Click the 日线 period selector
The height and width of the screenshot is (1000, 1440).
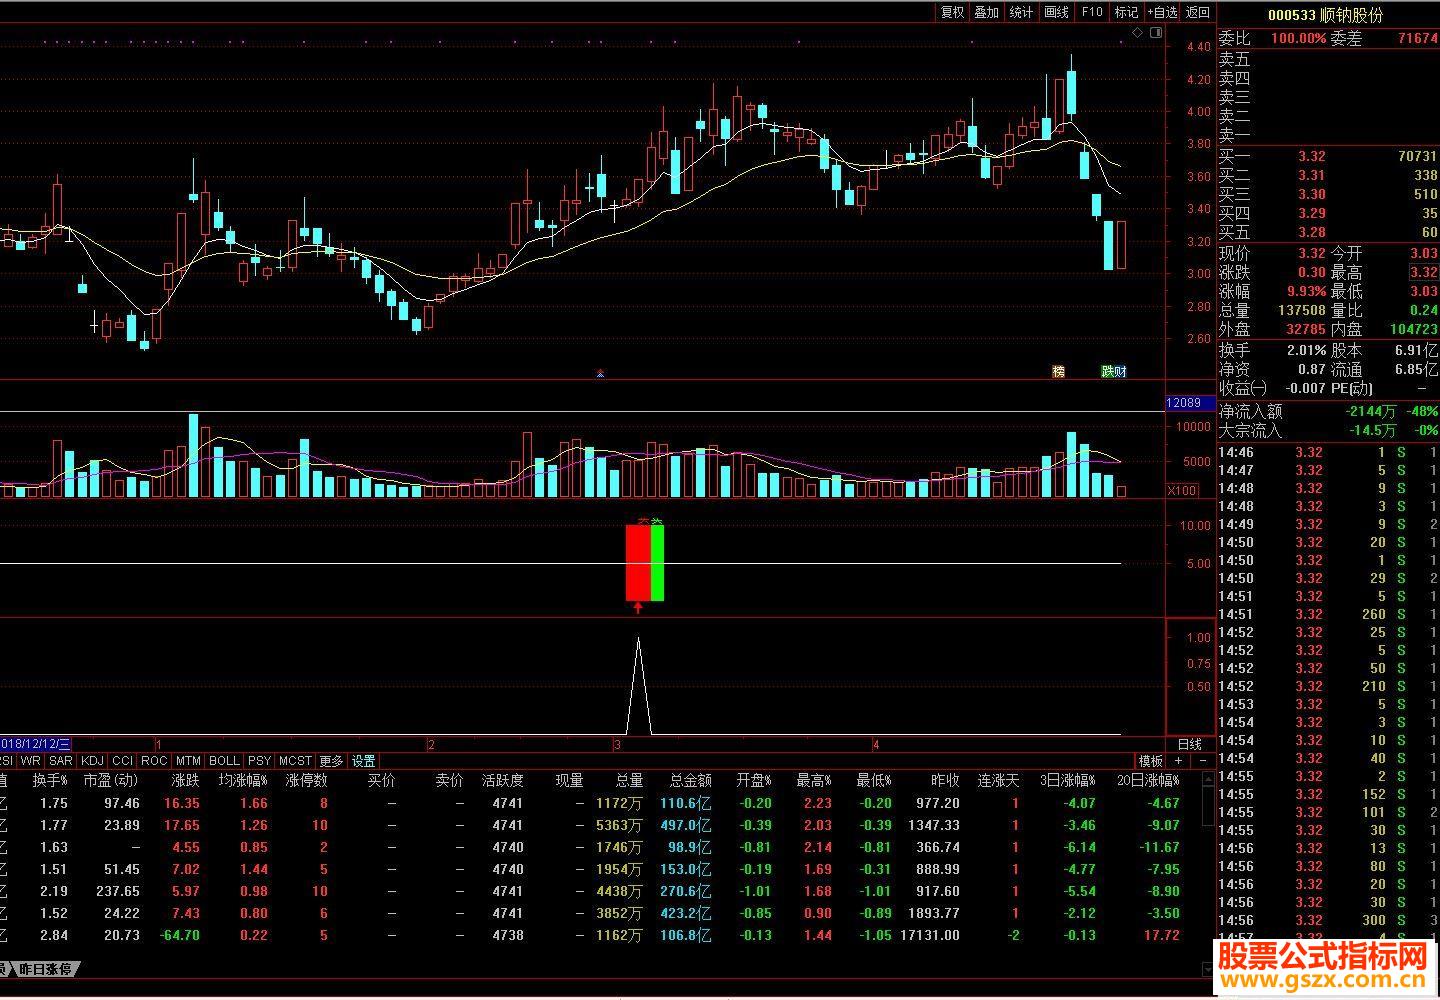1190,744
